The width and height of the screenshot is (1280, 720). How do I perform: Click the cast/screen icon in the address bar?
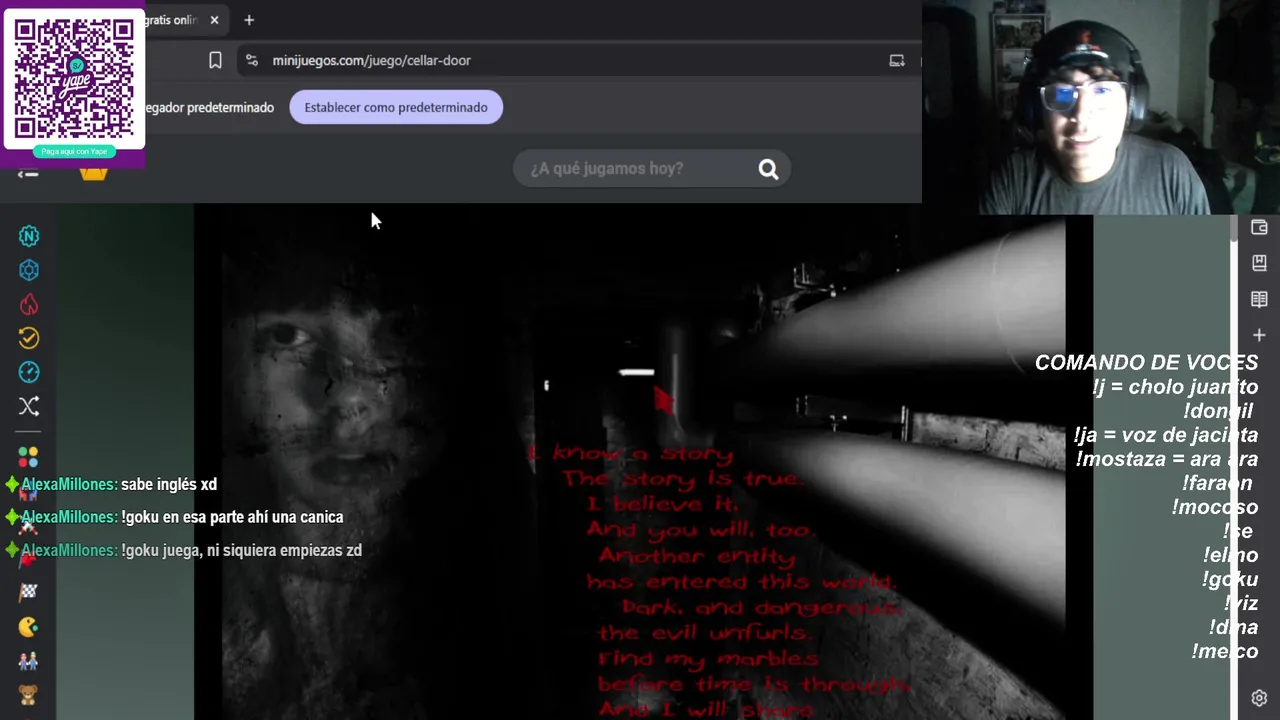[897, 60]
